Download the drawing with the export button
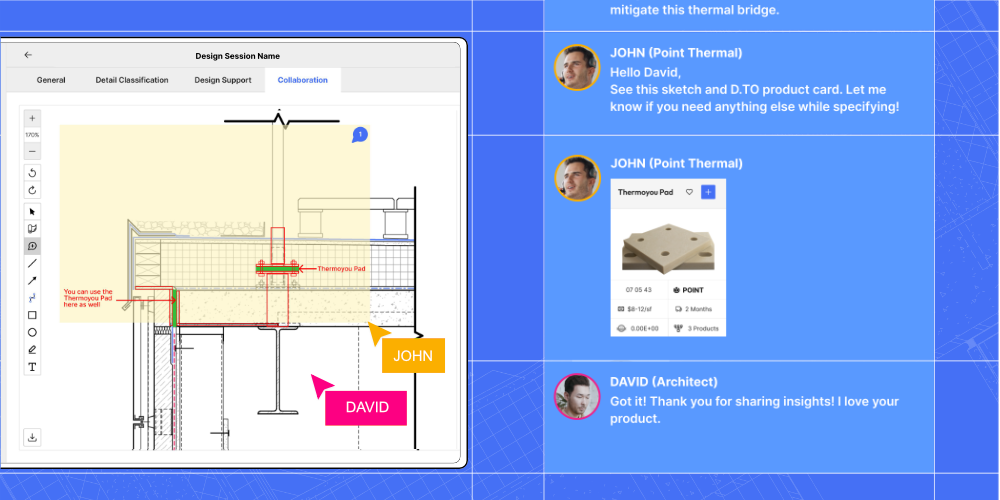The image size is (1000, 500). pos(32,437)
